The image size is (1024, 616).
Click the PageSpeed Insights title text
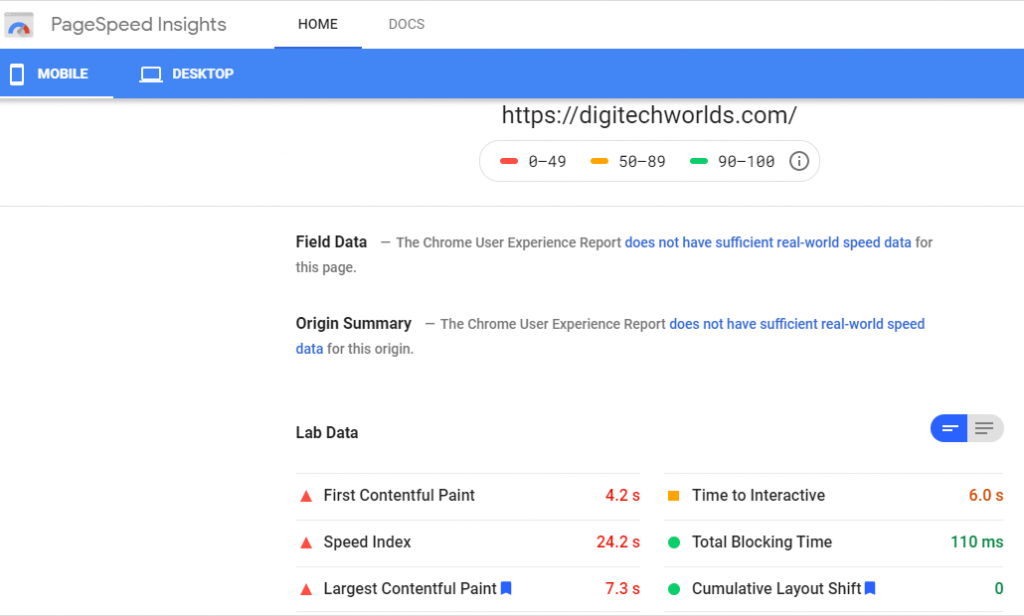138,25
